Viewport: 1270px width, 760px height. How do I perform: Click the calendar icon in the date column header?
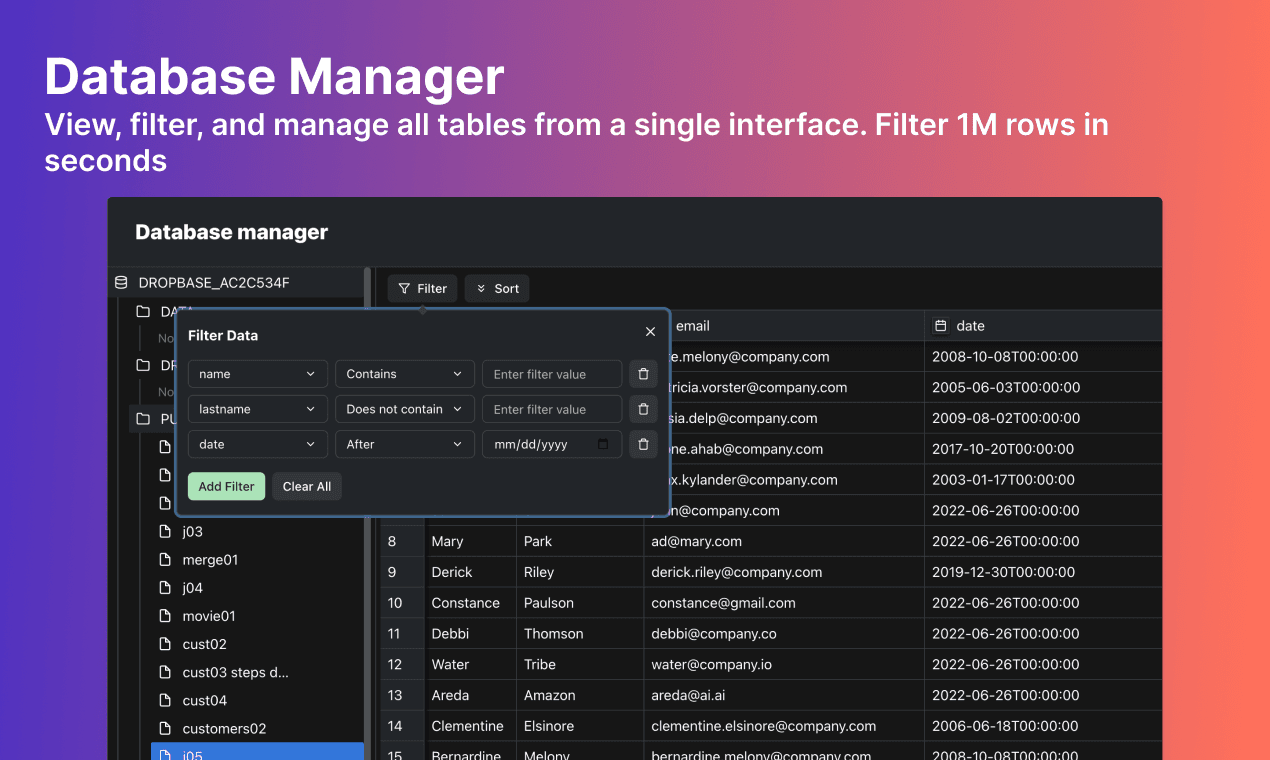click(x=940, y=326)
